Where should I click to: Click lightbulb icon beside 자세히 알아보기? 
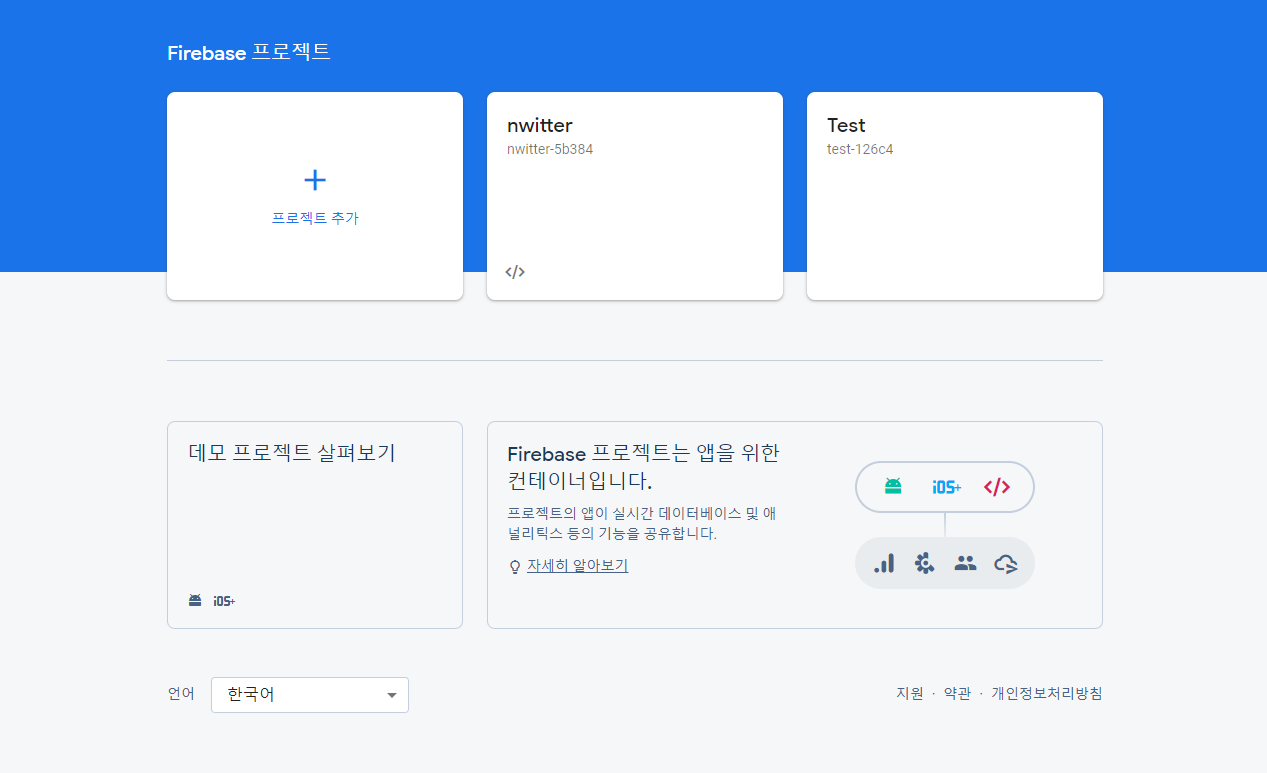(515, 567)
